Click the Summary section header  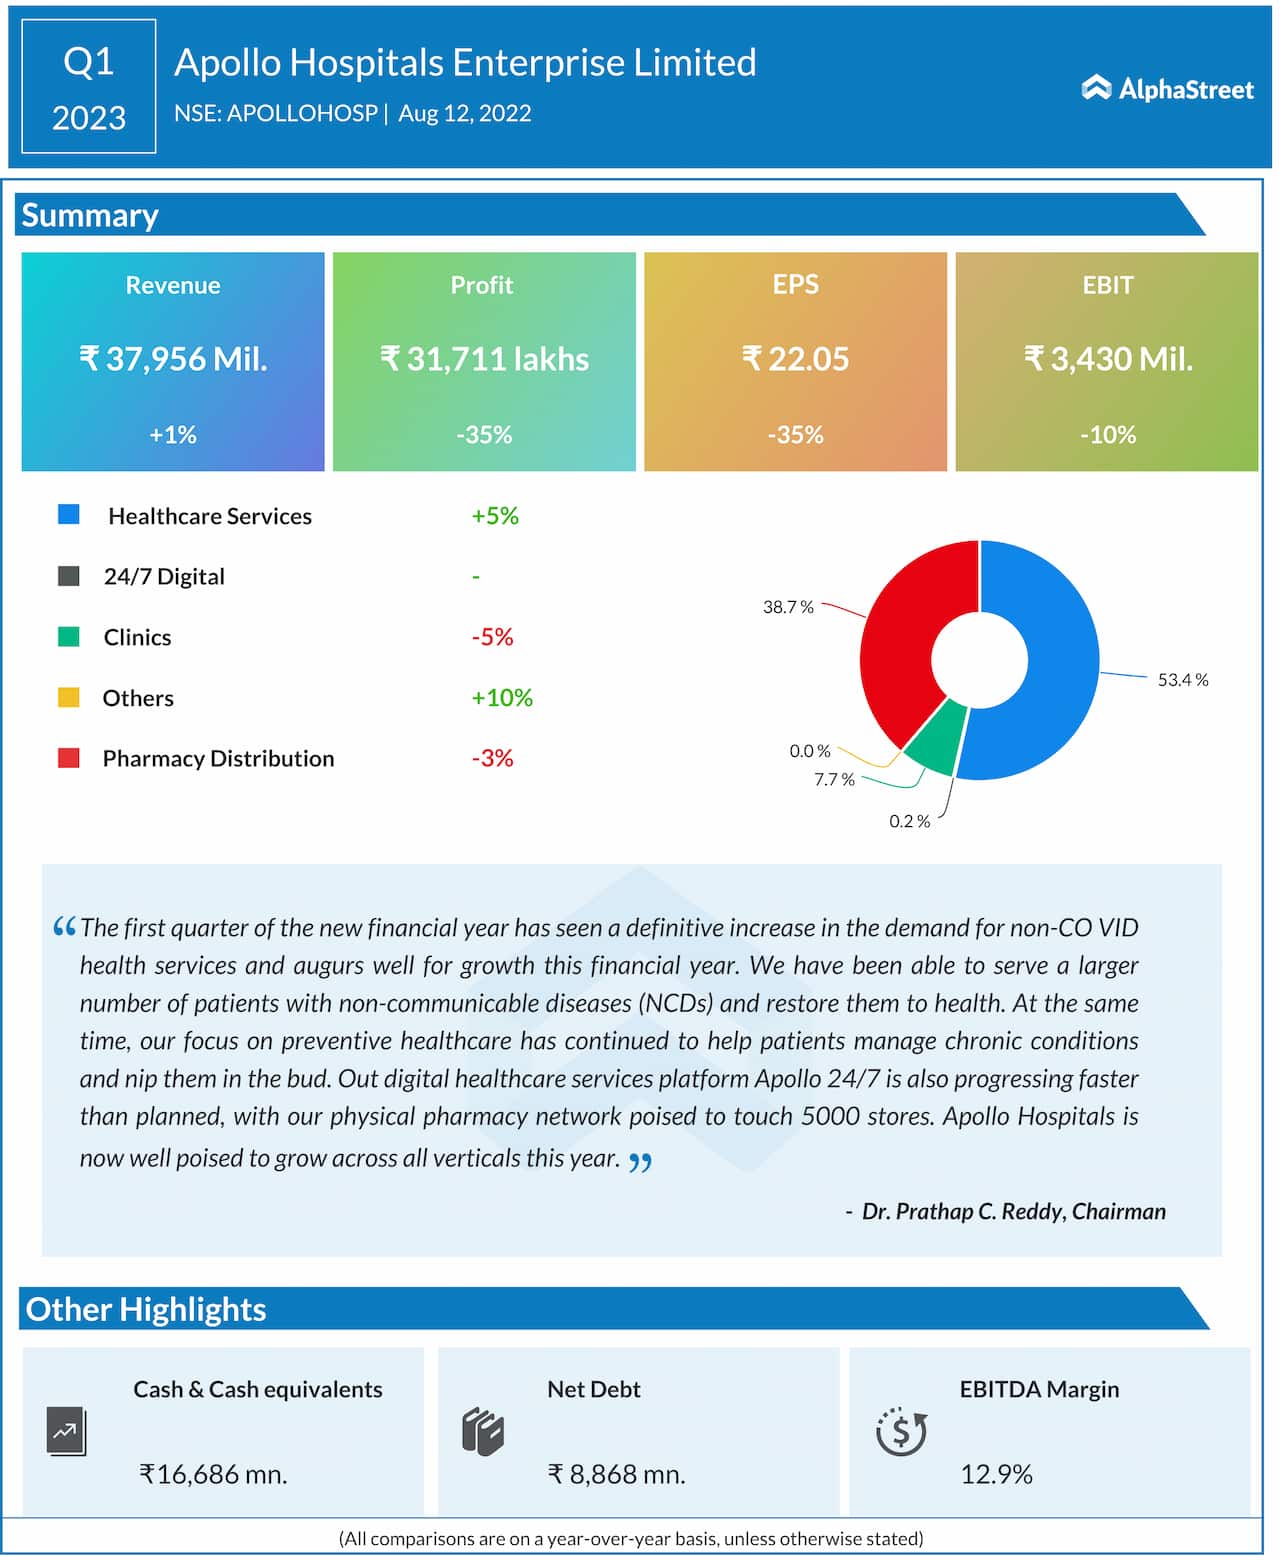click(90, 215)
